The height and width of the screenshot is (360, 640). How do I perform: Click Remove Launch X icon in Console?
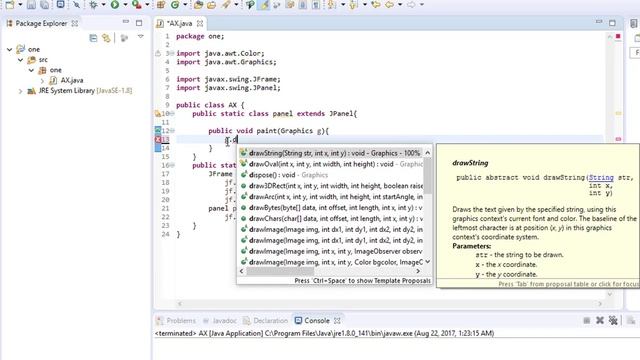click(x=600, y=321)
